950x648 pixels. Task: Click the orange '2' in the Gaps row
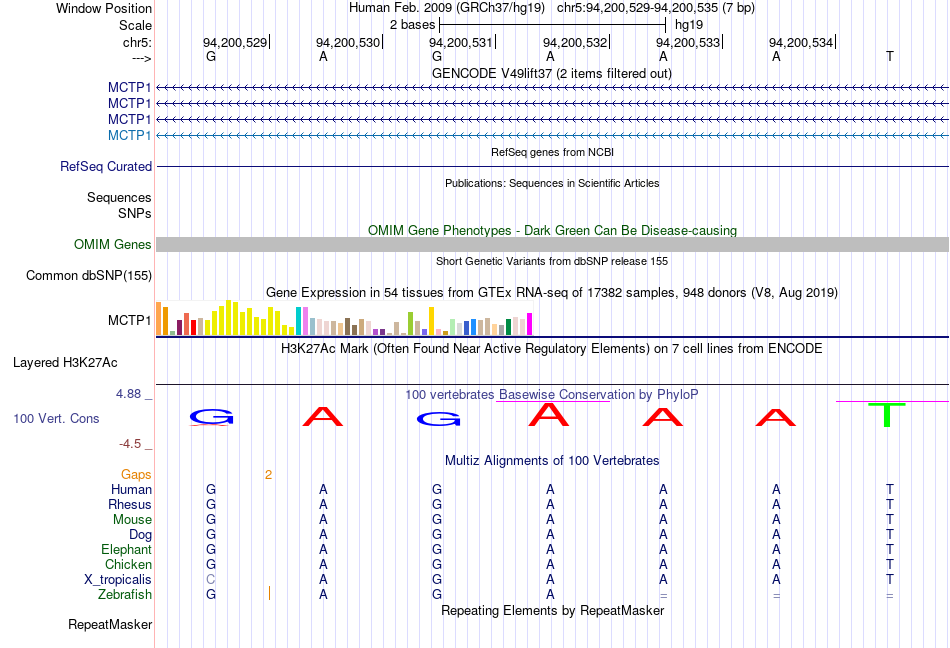tap(268, 475)
